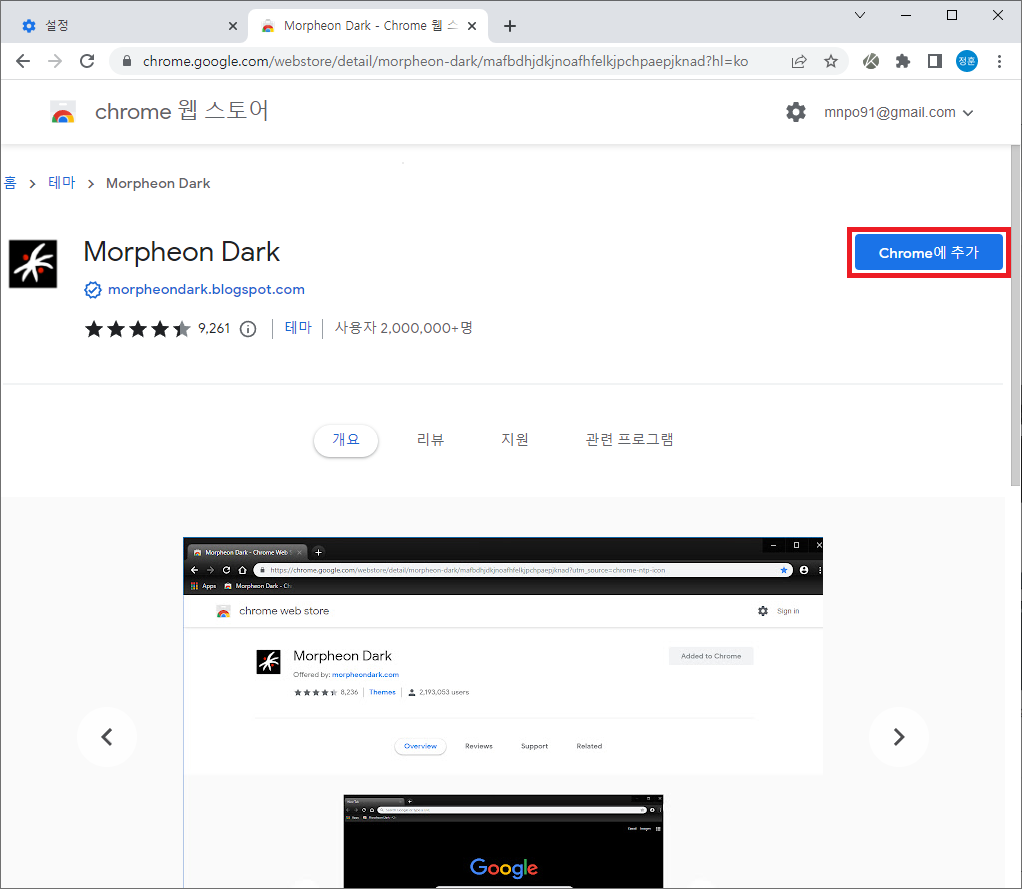Select the 관련 프로그램 tab
This screenshot has height=889, width=1022.
(x=629, y=440)
